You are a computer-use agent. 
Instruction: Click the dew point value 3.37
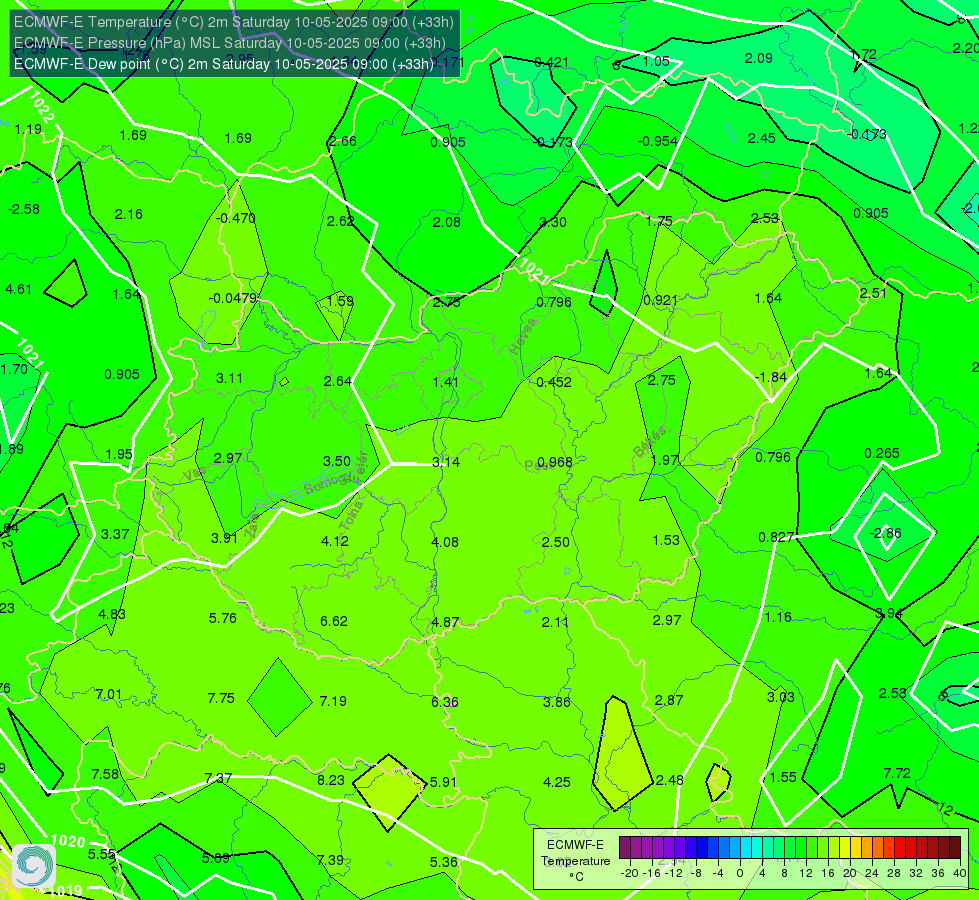(x=115, y=534)
